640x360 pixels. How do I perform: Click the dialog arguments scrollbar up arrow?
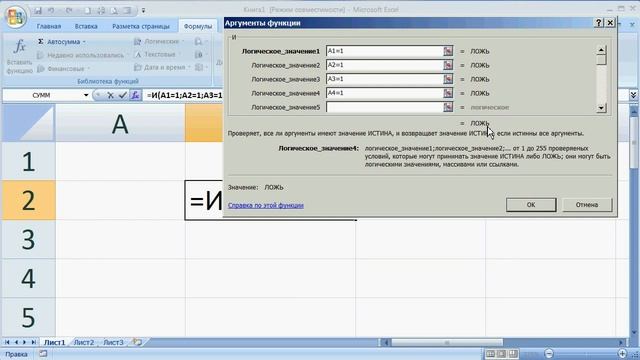coord(601,50)
